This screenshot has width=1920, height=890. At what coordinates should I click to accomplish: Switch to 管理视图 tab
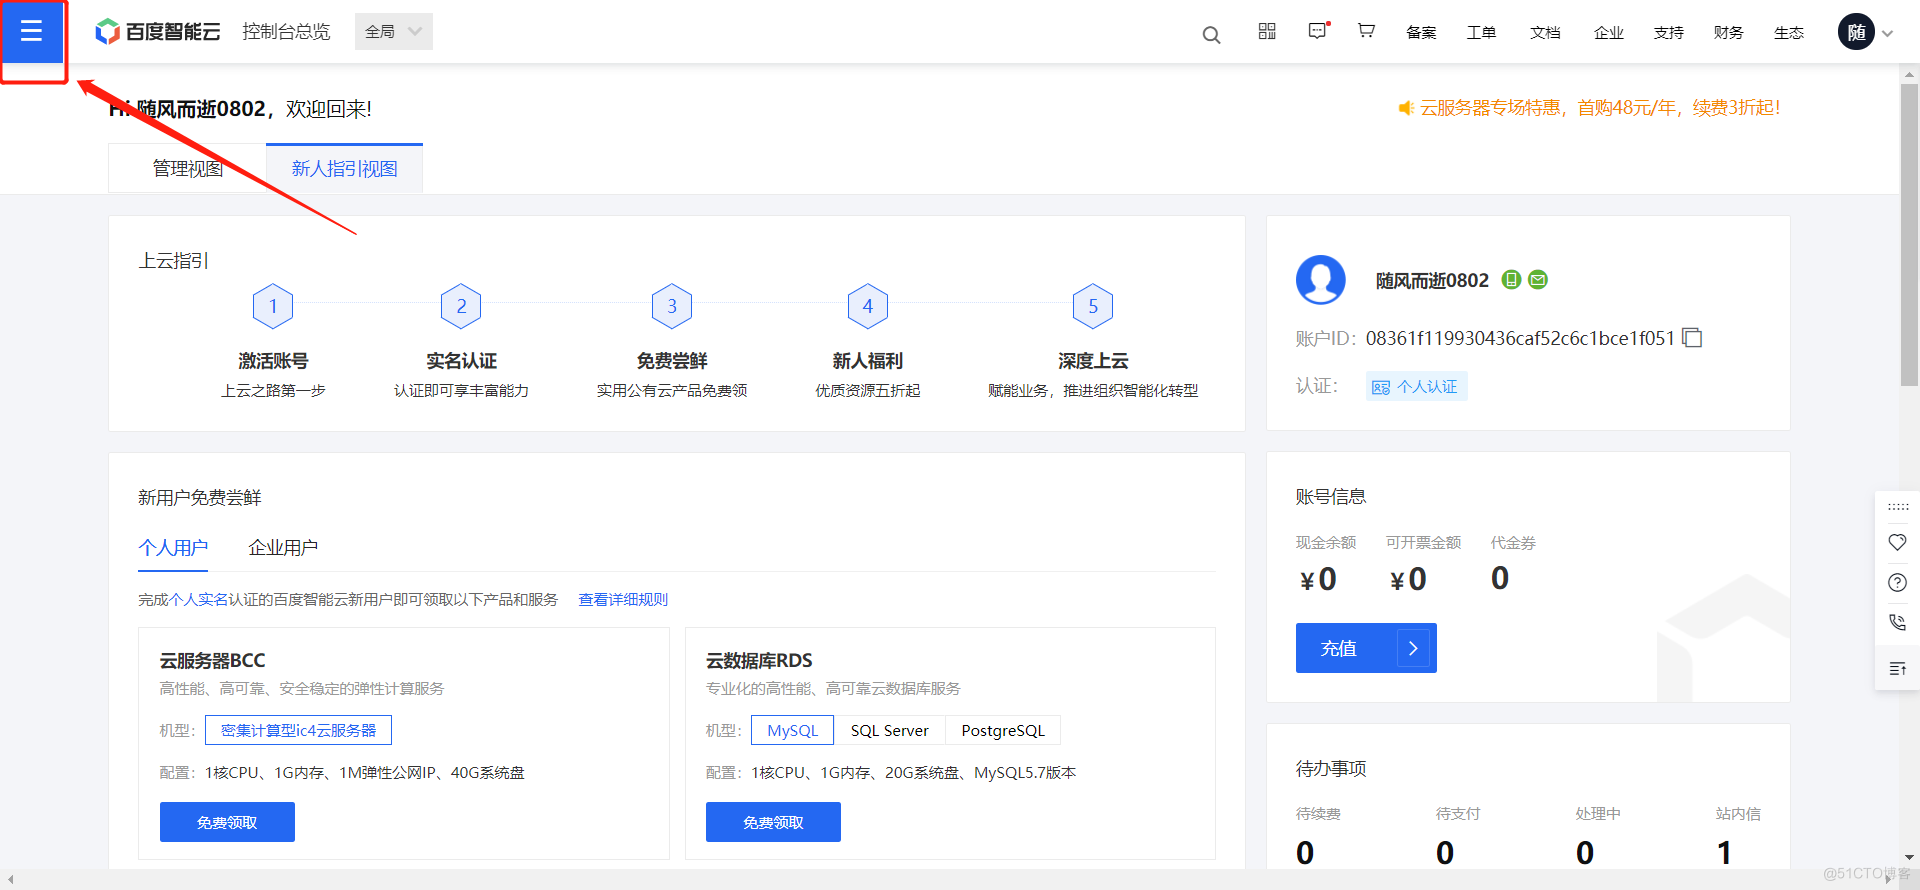(x=187, y=168)
